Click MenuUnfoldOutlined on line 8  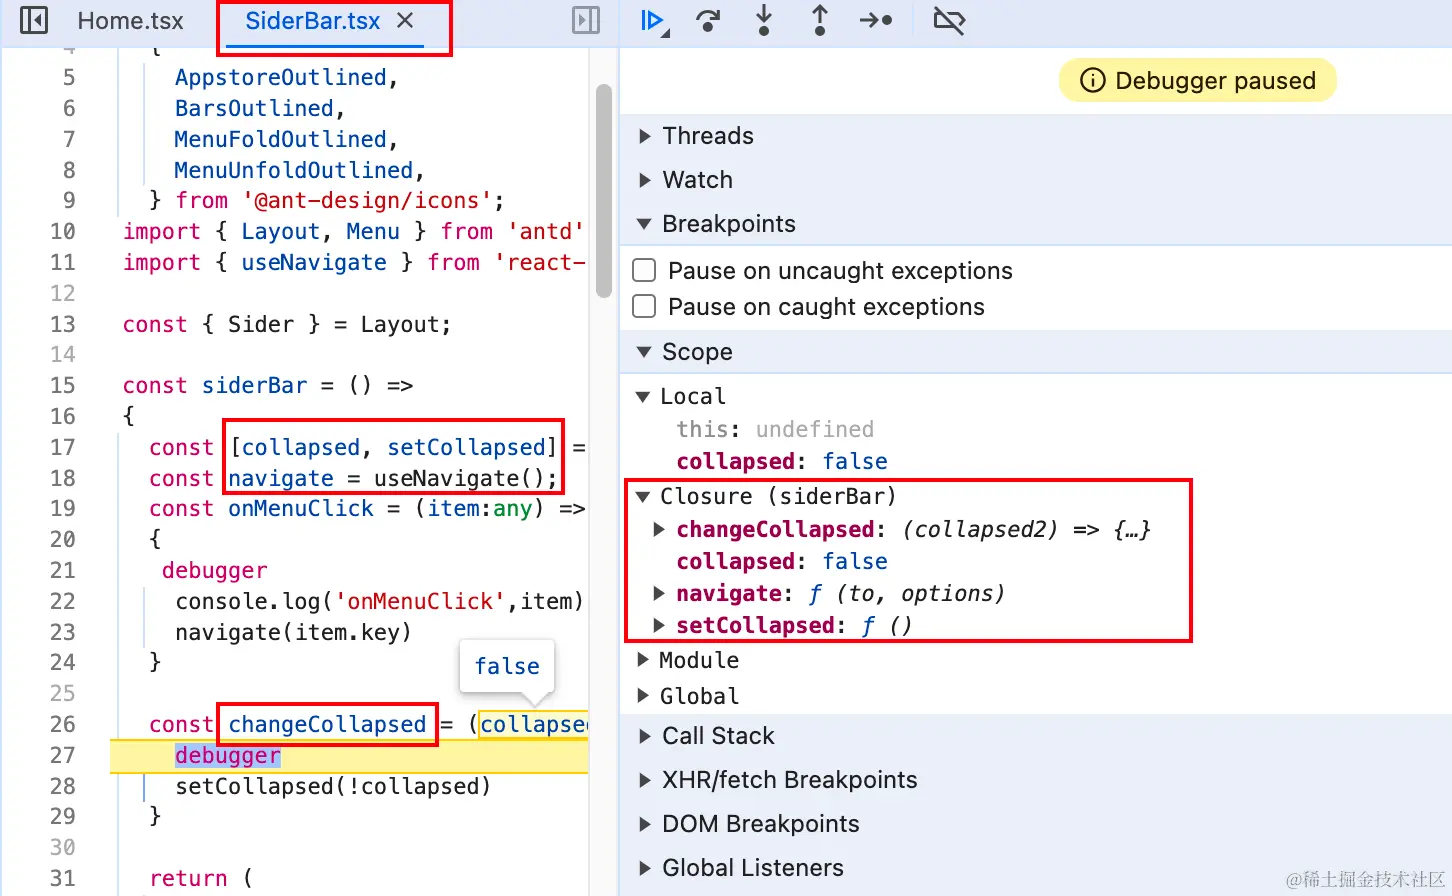tap(293, 170)
